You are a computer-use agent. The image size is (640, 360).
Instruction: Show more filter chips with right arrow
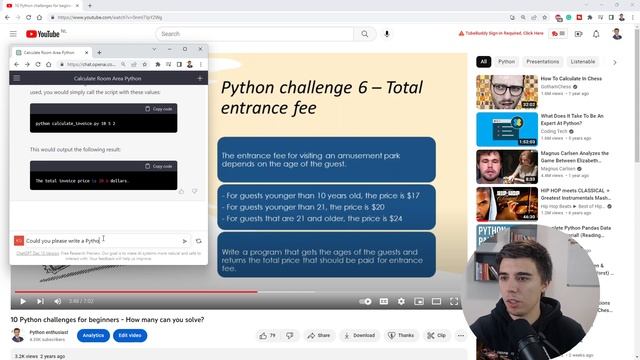[614, 62]
